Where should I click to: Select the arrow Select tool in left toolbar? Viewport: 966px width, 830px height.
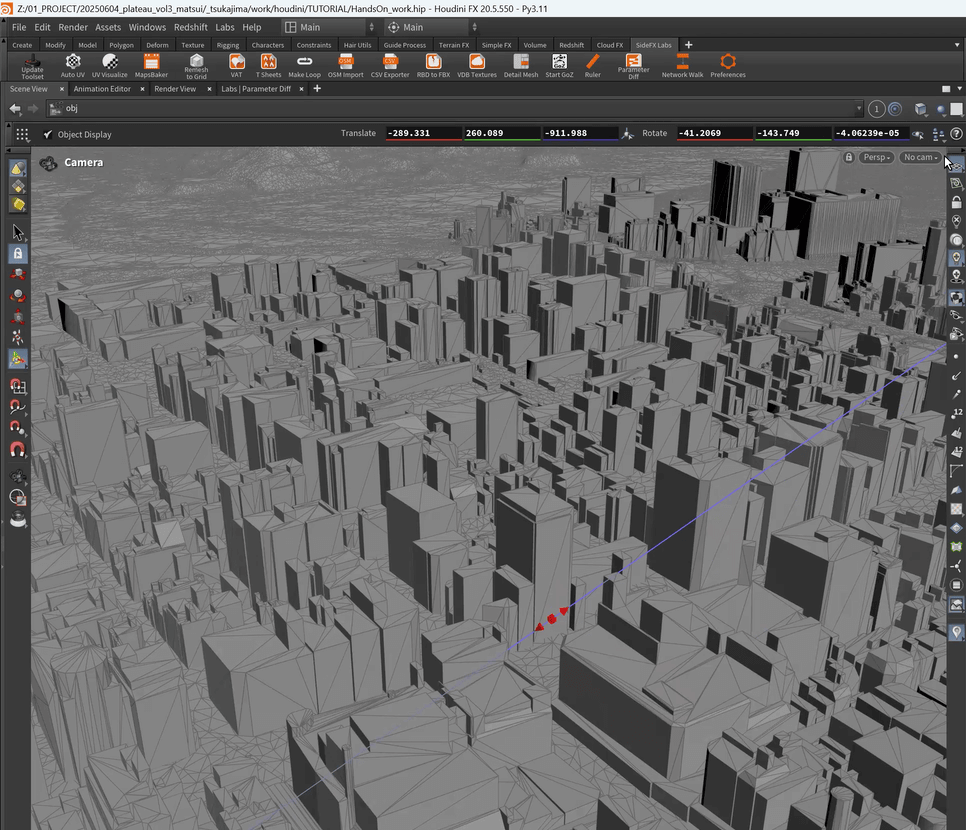[x=18, y=232]
